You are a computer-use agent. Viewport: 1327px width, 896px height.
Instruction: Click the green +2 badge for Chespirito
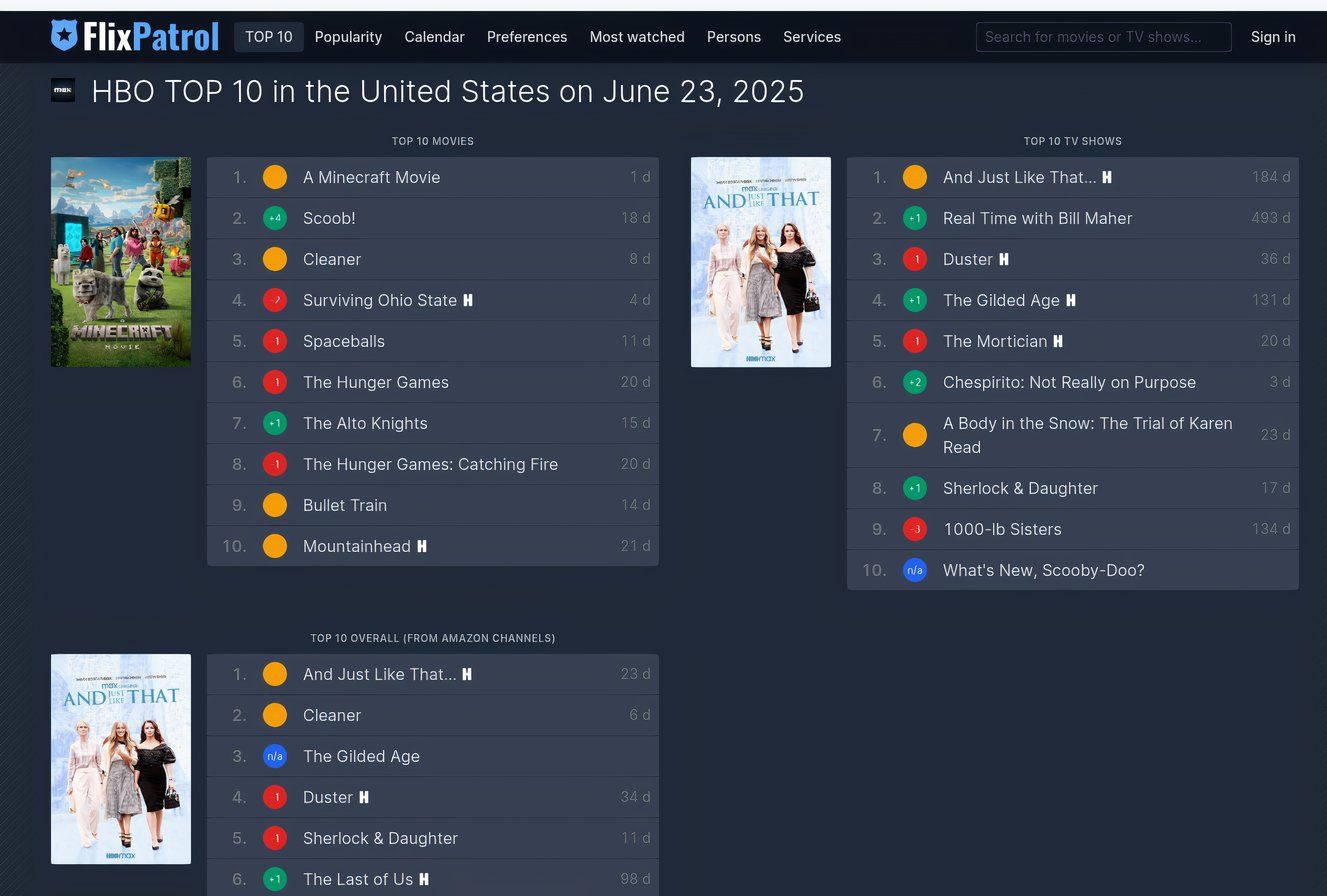915,382
